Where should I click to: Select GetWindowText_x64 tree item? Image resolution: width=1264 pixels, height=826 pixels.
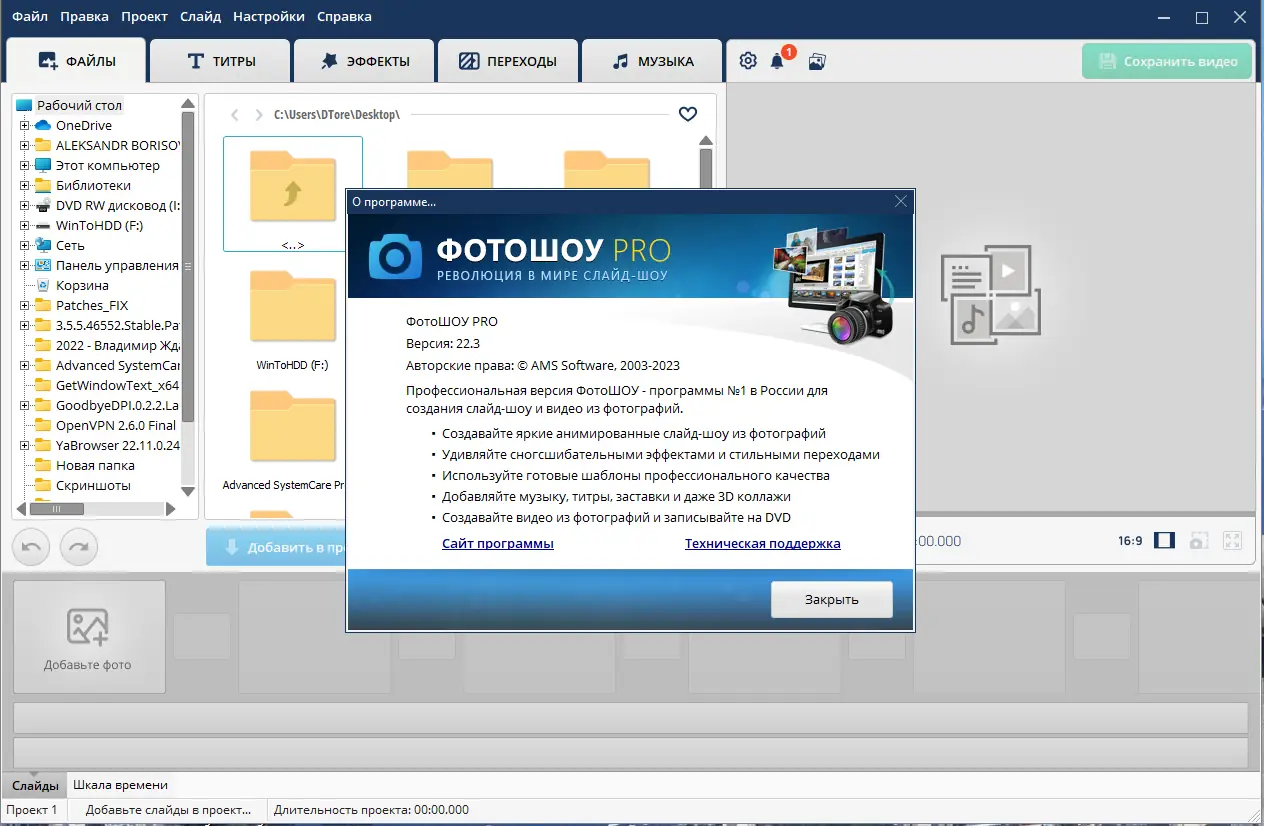point(117,386)
